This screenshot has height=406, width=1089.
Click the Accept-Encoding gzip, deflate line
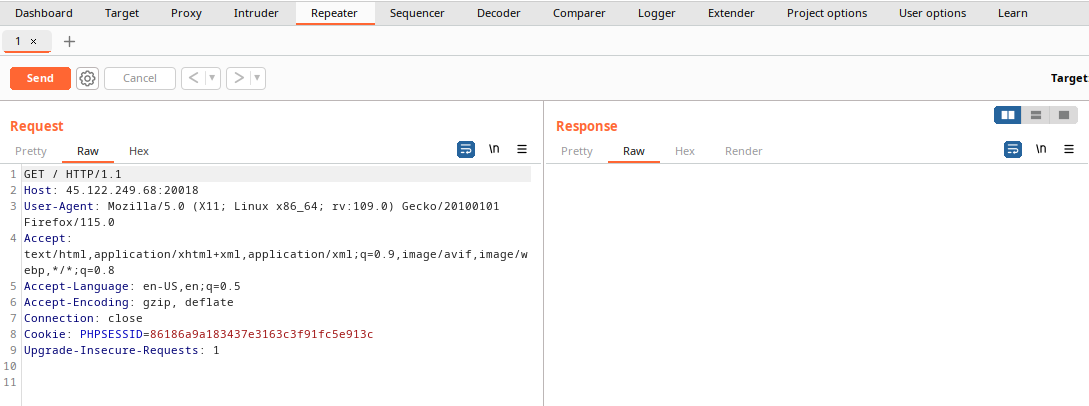[x=128, y=303]
